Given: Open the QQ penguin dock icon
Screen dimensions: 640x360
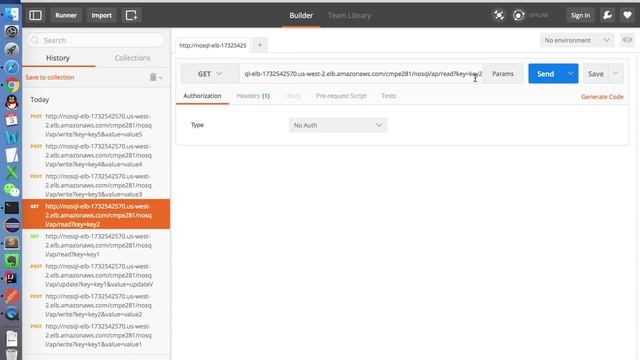Looking at the screenshot, I should pyautogui.click(x=12, y=102).
